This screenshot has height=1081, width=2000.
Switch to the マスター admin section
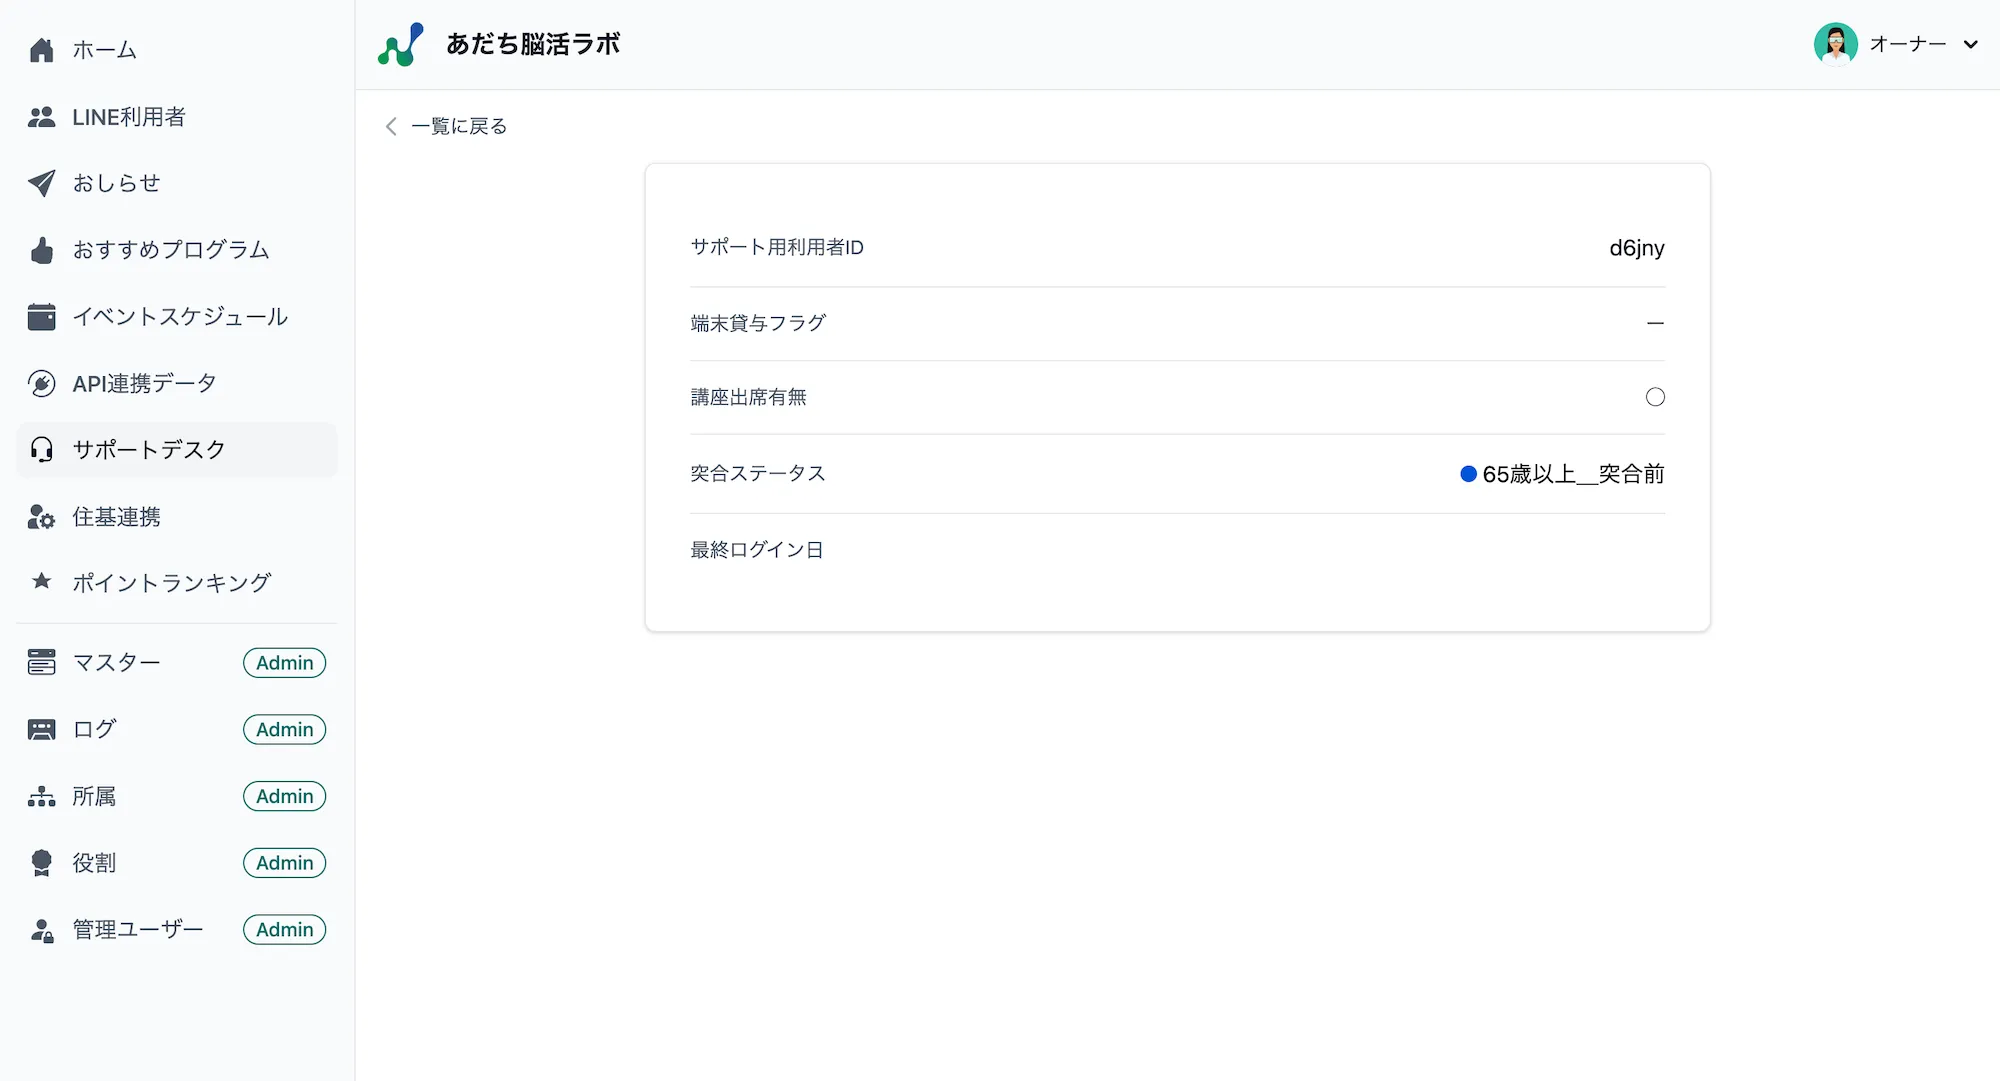click(x=116, y=662)
